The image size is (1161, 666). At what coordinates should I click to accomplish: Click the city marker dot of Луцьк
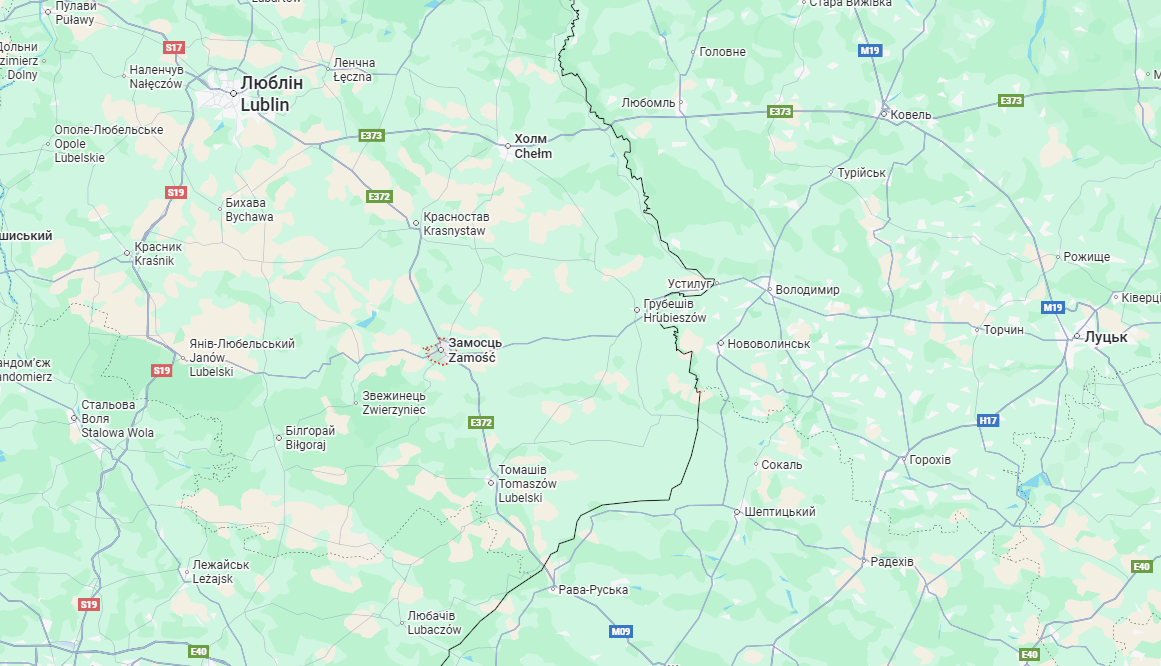click(x=1077, y=337)
